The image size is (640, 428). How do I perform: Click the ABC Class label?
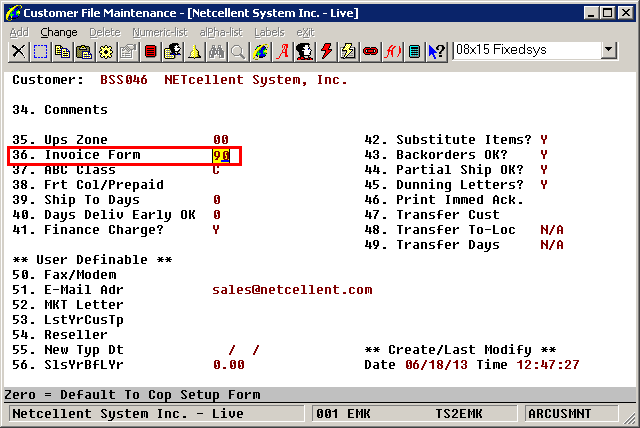[80, 170]
